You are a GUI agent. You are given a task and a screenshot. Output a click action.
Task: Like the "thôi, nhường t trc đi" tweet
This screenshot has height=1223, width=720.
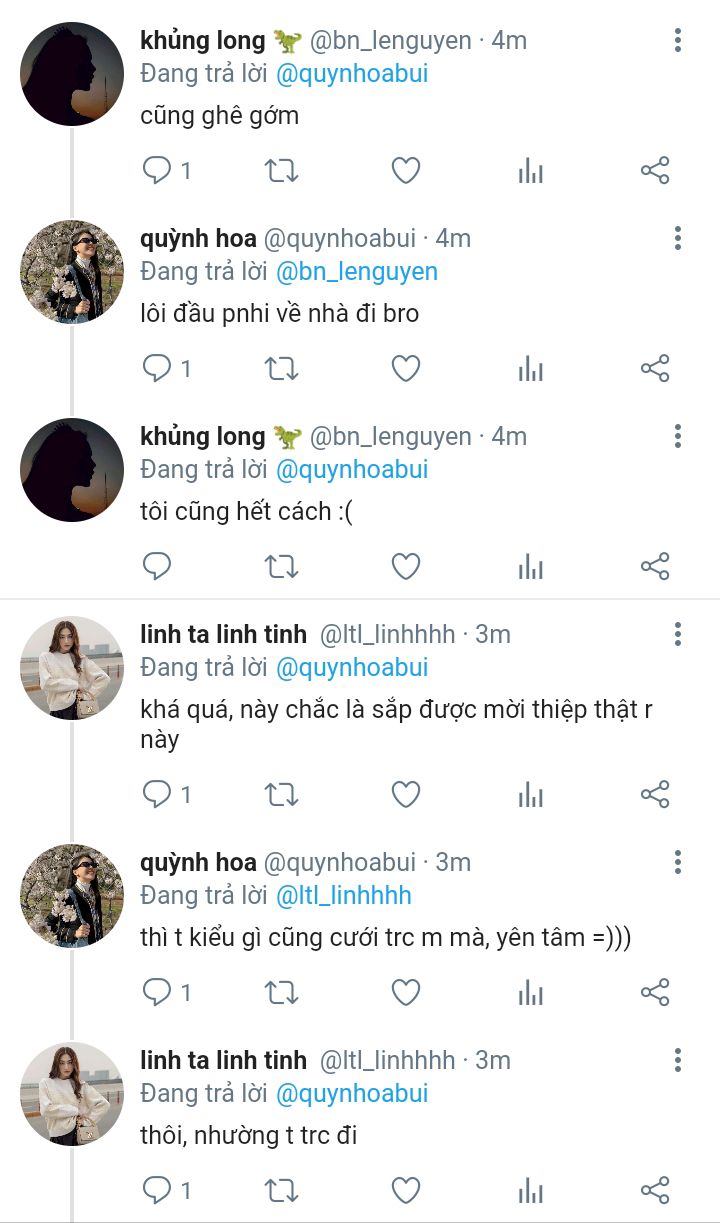[405, 1191]
